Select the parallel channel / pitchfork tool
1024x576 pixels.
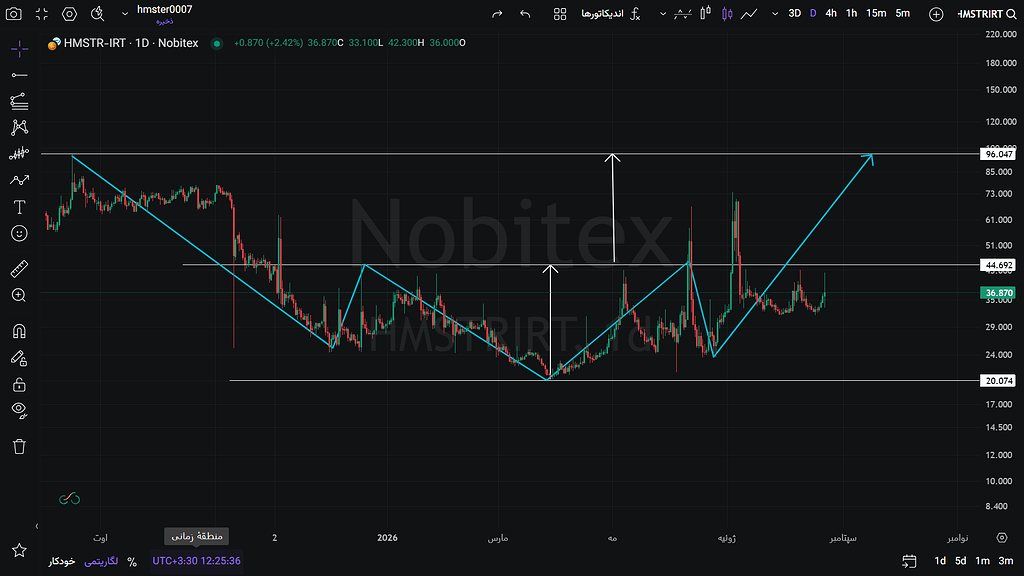pos(20,101)
